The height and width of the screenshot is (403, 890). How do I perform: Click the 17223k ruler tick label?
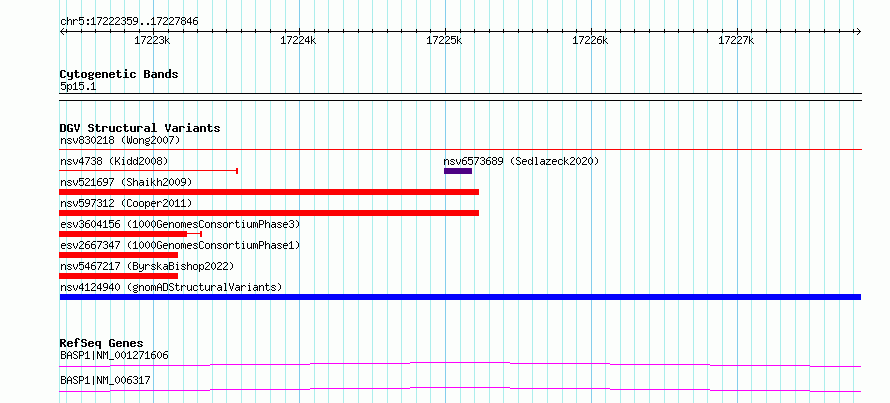[x=152, y=40]
